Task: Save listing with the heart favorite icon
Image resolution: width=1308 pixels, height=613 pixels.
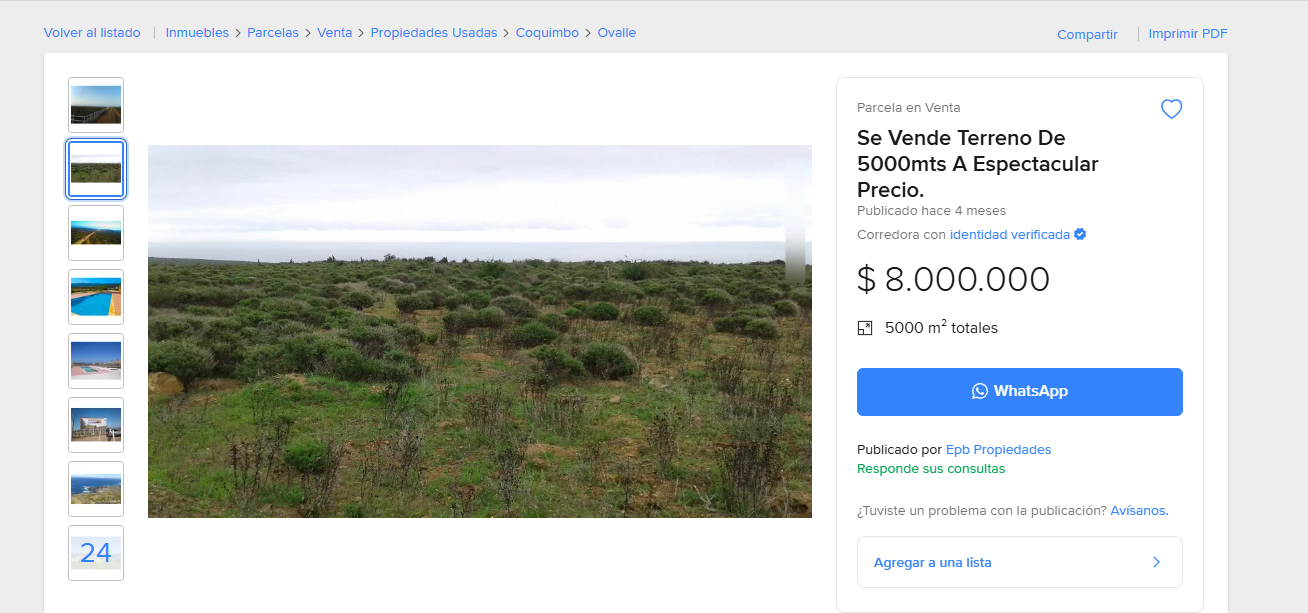Action: 1171,109
